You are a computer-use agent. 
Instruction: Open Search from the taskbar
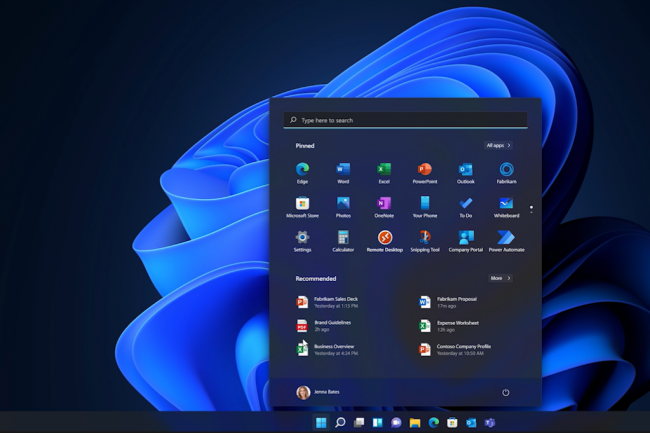(340, 423)
